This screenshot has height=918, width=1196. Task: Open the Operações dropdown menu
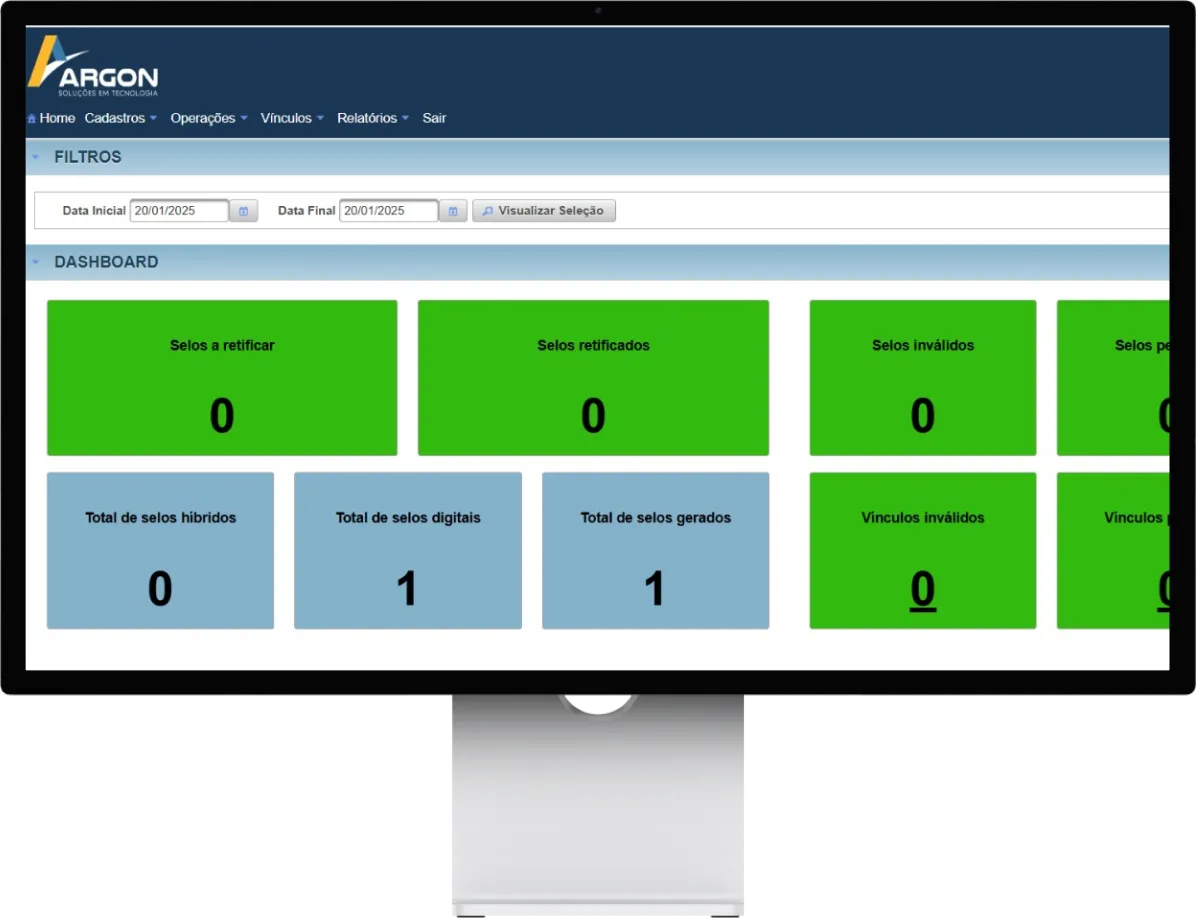[x=208, y=118]
